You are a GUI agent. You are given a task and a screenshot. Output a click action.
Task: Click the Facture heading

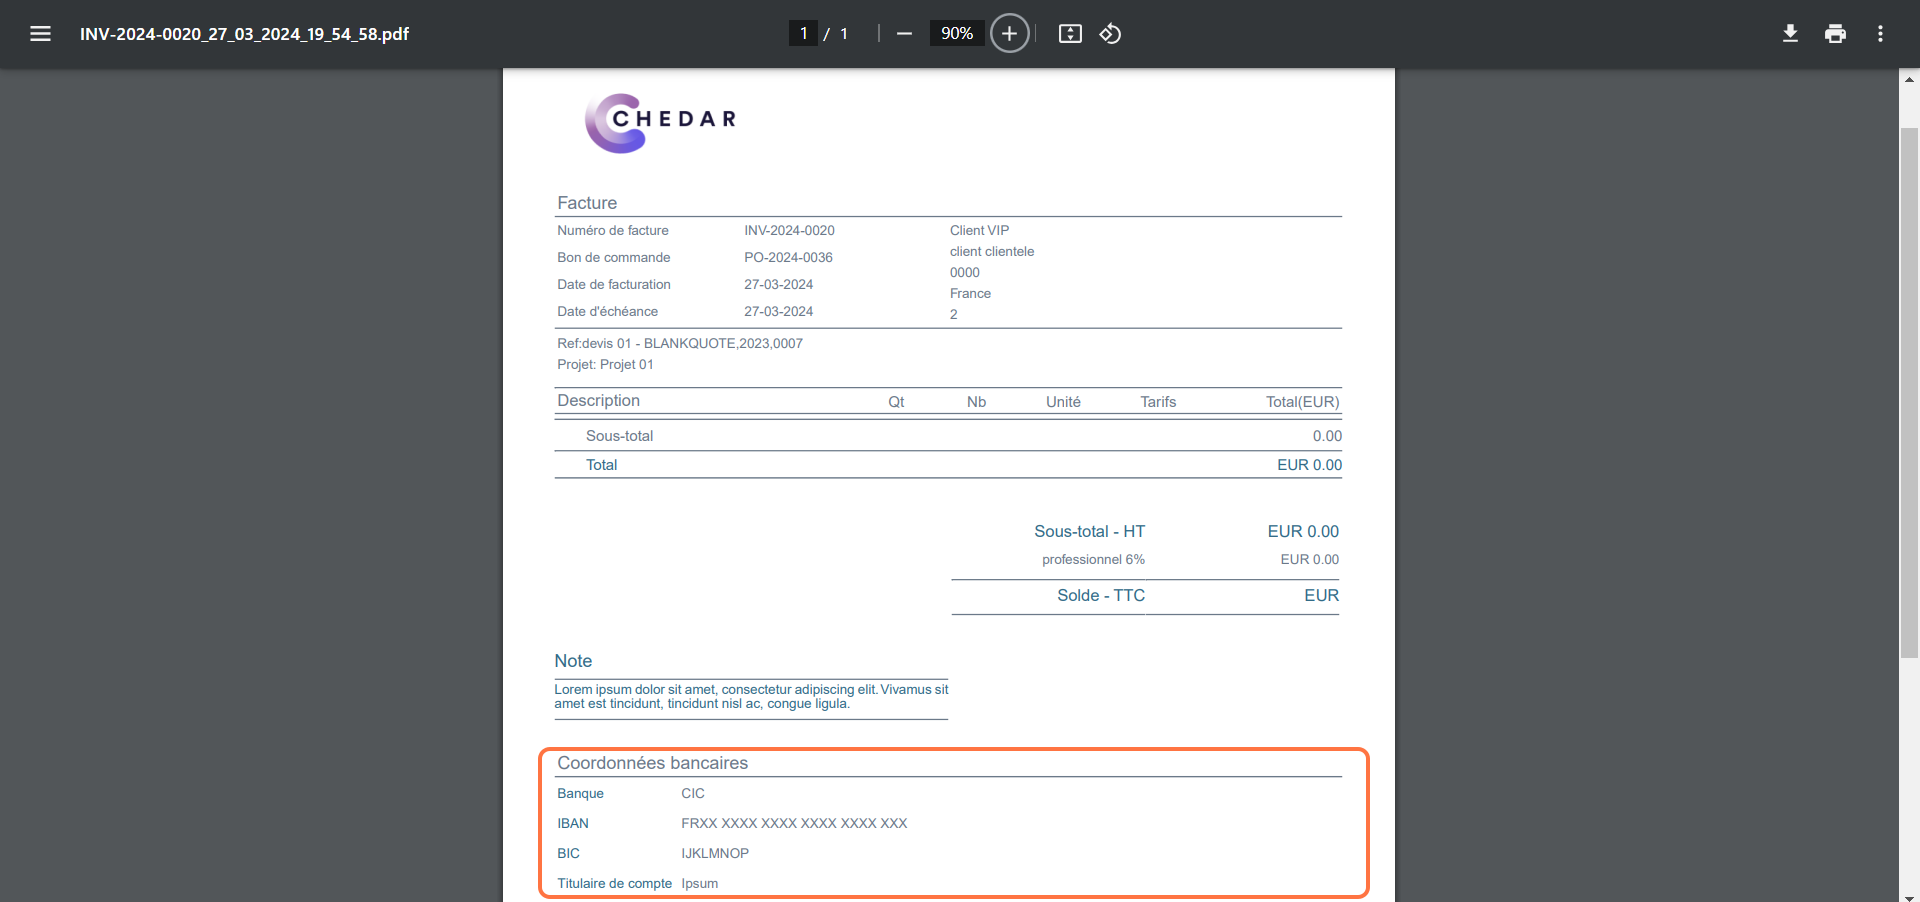pos(587,203)
